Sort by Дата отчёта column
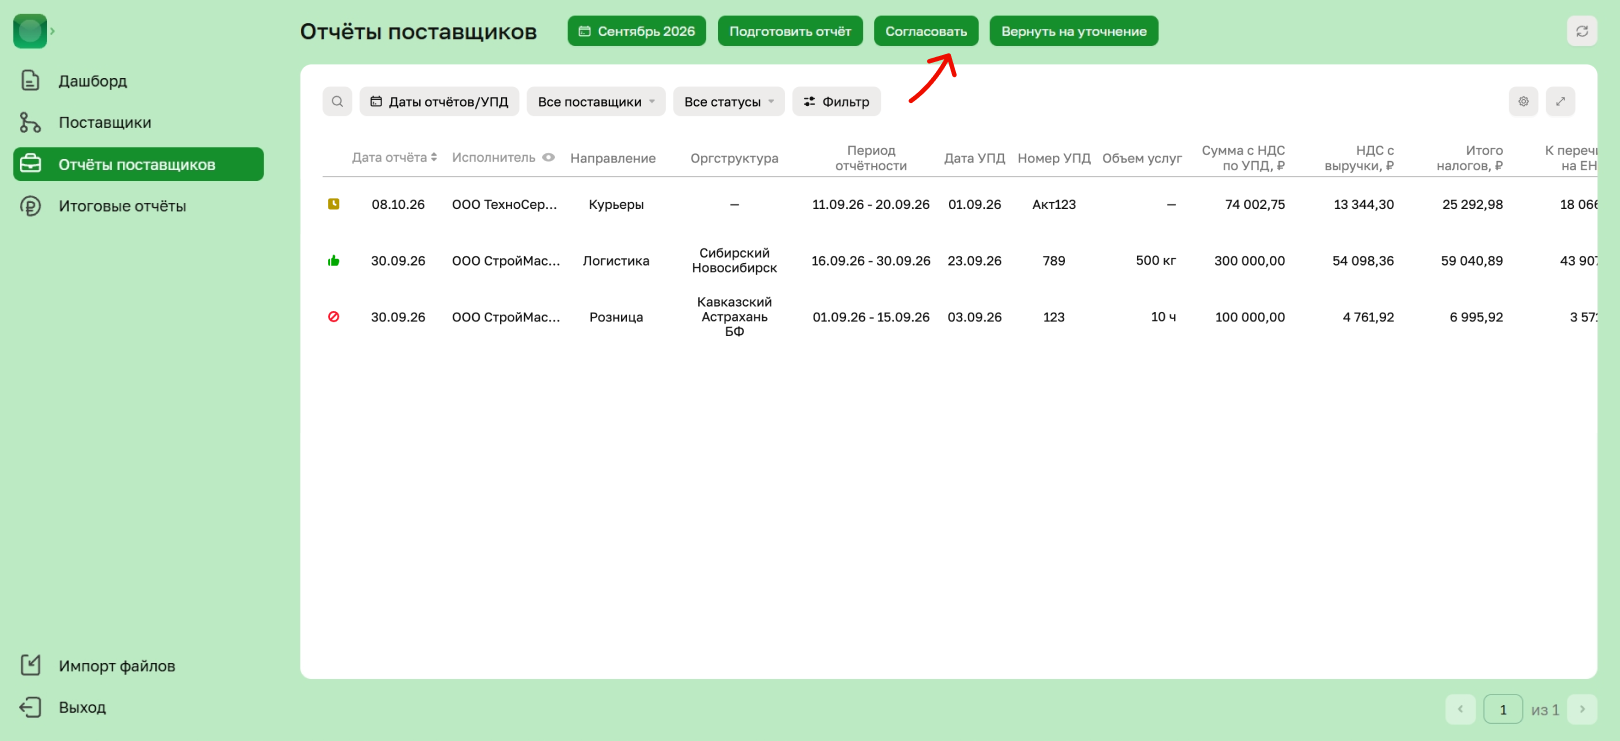The height and width of the screenshot is (741, 1620). (x=395, y=158)
